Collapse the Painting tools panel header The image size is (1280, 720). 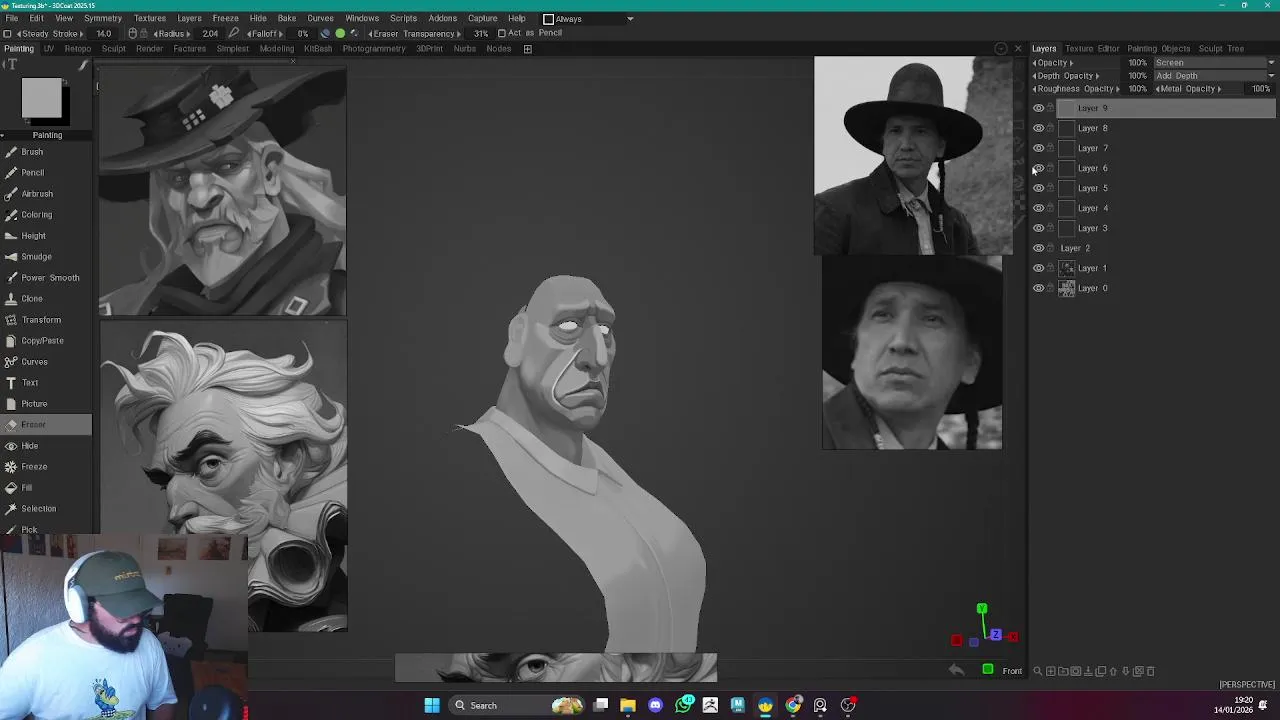pos(47,135)
